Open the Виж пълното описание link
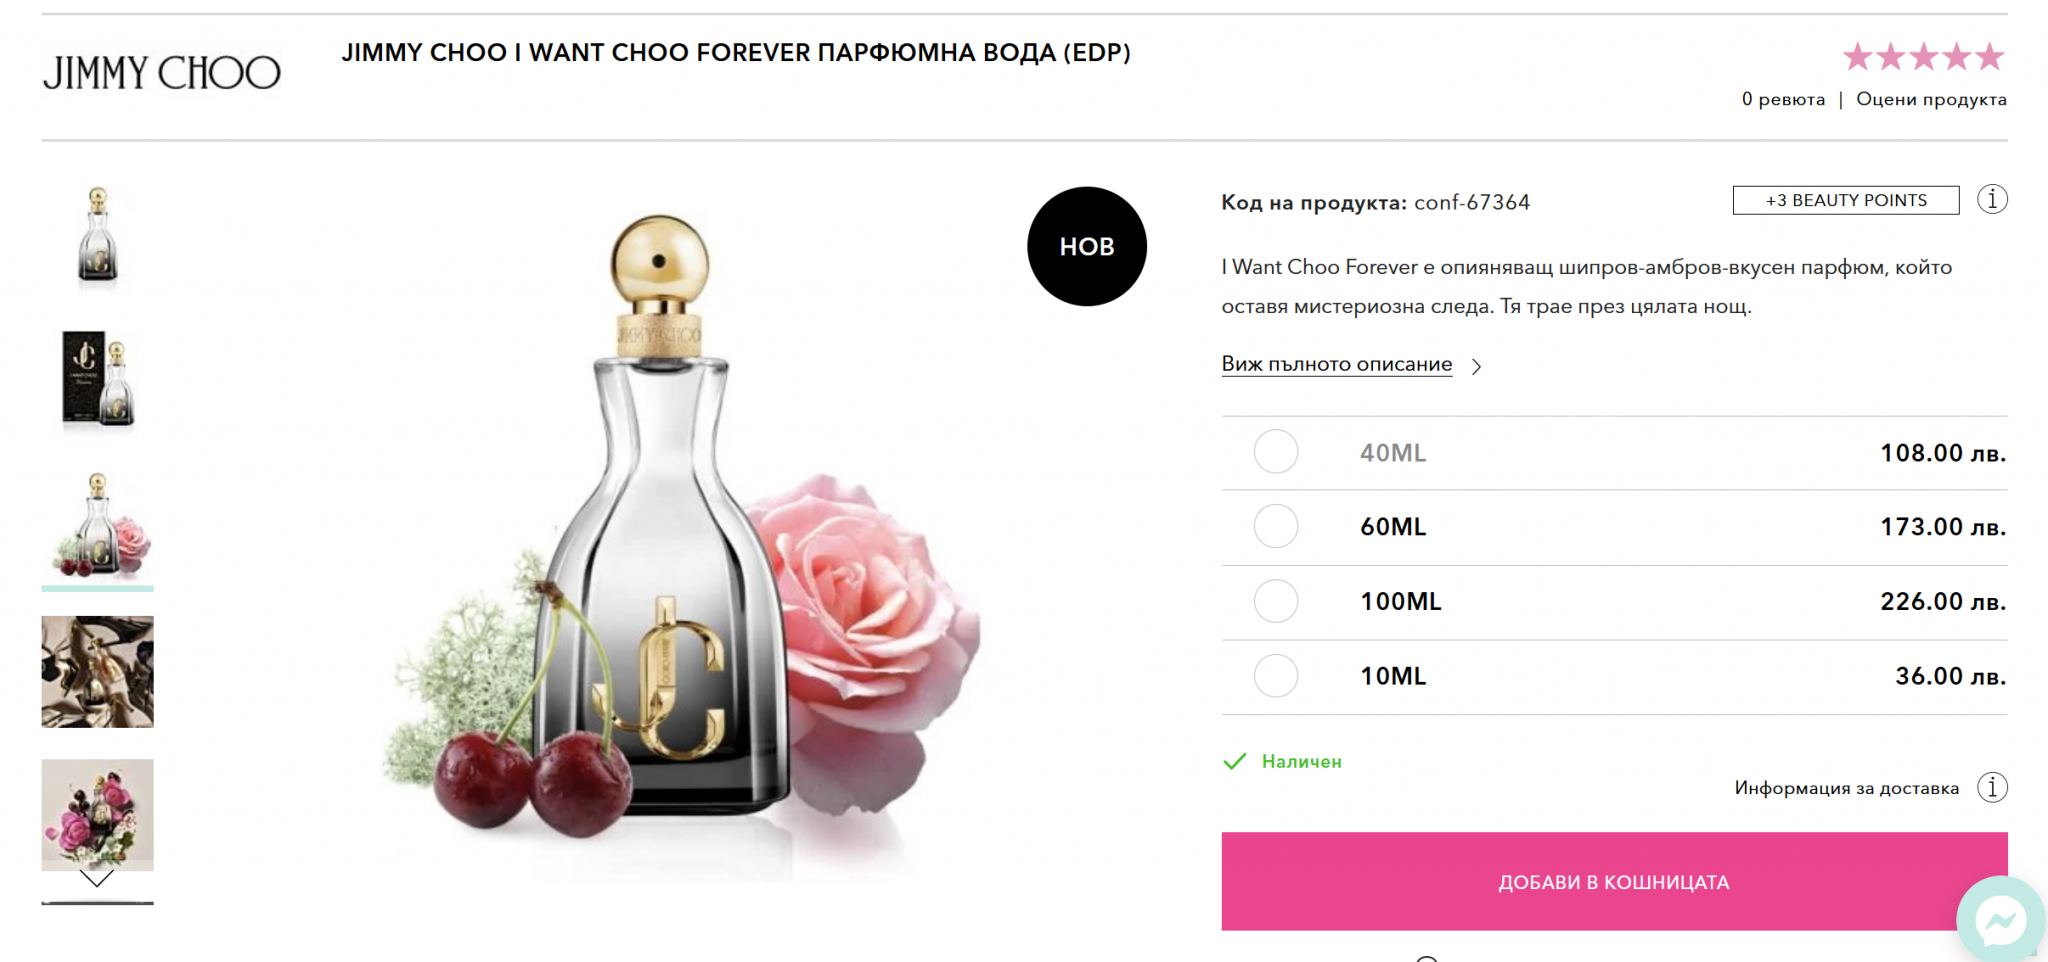 (x=1336, y=364)
